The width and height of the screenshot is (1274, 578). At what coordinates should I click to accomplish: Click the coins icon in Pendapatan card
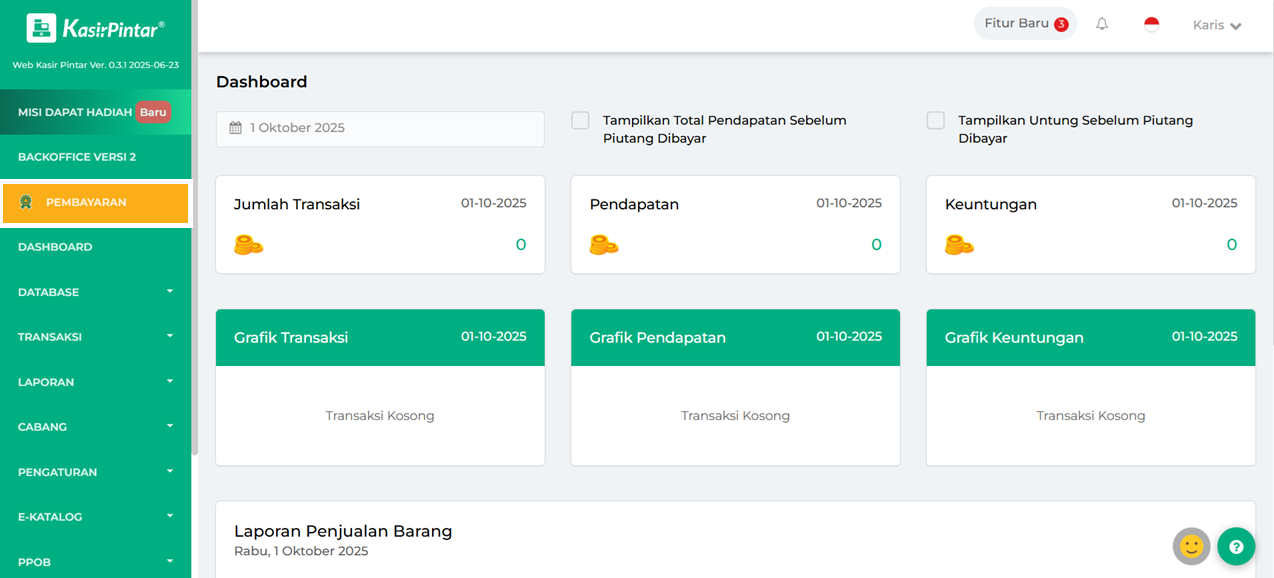(604, 245)
